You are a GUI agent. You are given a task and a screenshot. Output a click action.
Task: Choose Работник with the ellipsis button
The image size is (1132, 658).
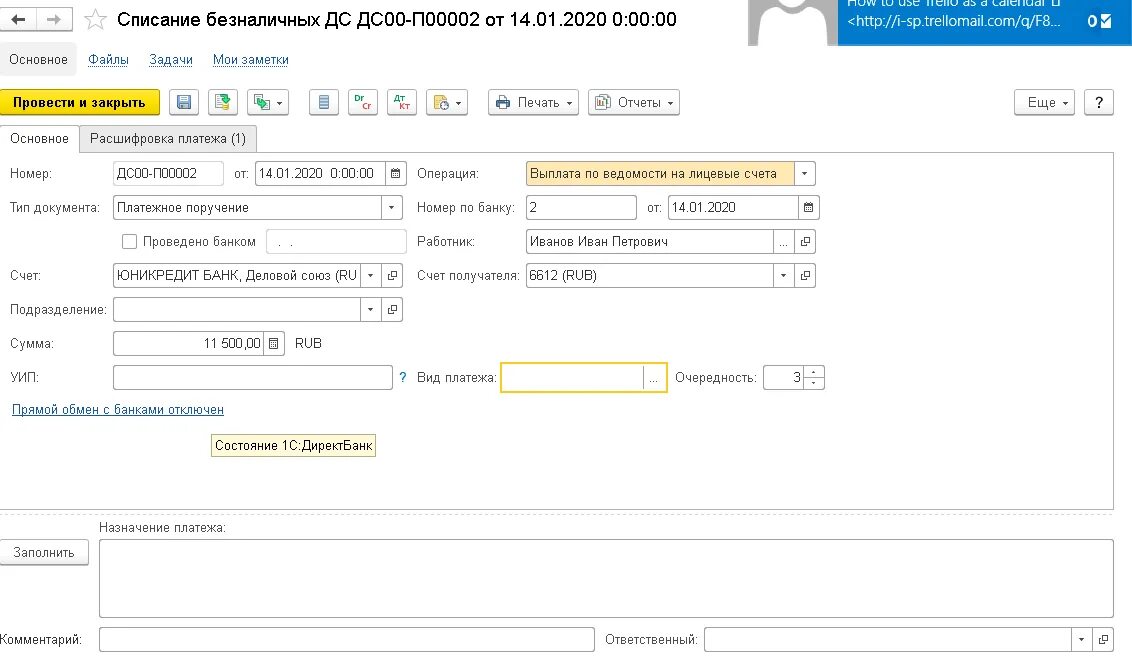pos(783,241)
